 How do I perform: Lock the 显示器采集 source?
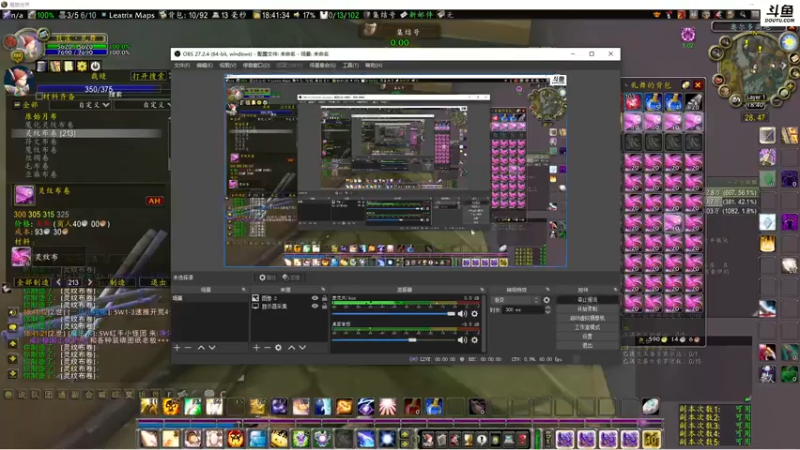(324, 306)
